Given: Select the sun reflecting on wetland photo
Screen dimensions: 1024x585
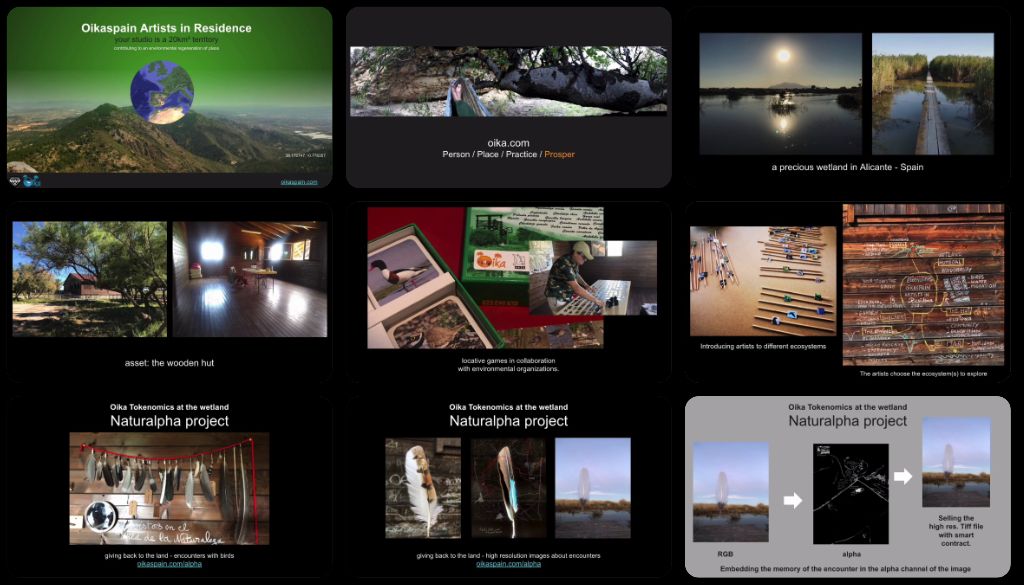Looking at the screenshot, I should (780, 94).
